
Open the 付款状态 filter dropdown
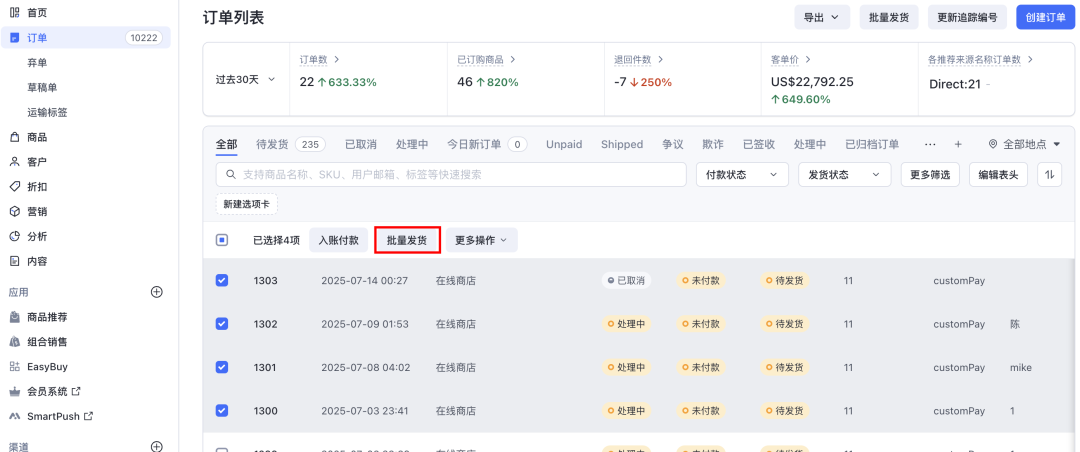[742, 174]
